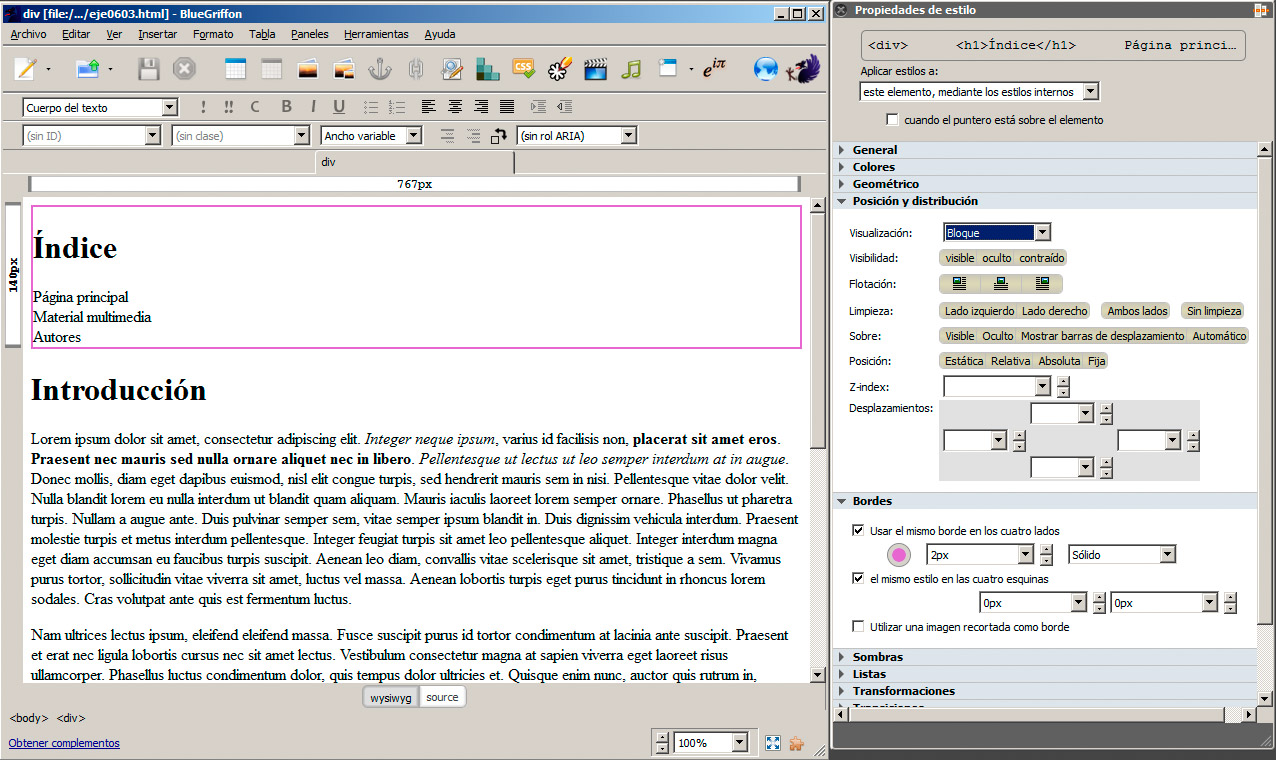Image resolution: width=1276 pixels, height=760 pixels.
Task: Click the 'Obtener complementos' link
Action: click(x=64, y=743)
